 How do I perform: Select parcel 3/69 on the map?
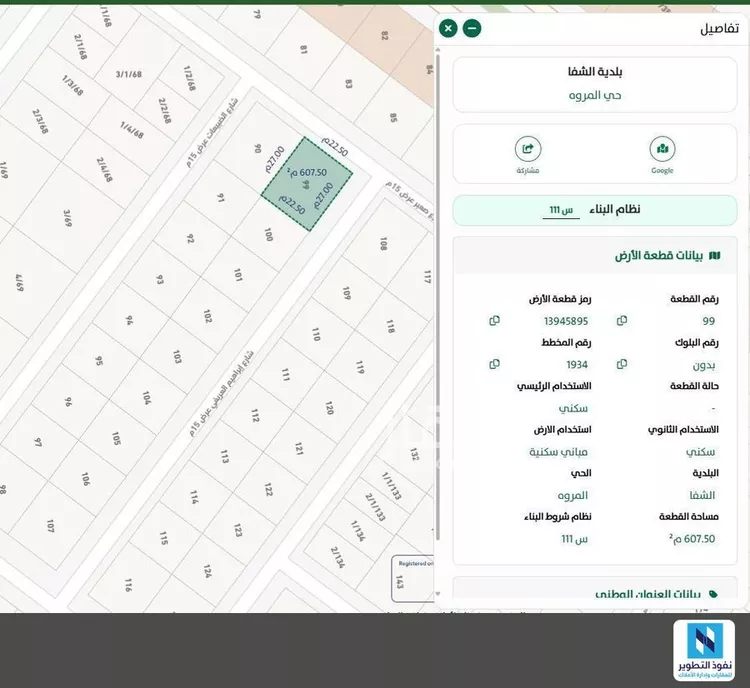point(67,218)
